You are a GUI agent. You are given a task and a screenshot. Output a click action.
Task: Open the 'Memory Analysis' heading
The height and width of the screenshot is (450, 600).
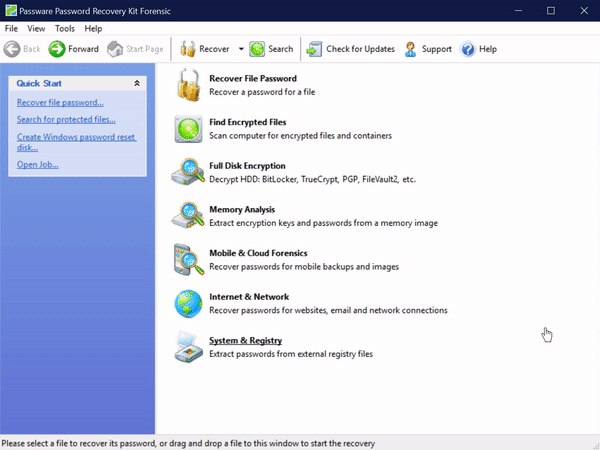tap(242, 209)
